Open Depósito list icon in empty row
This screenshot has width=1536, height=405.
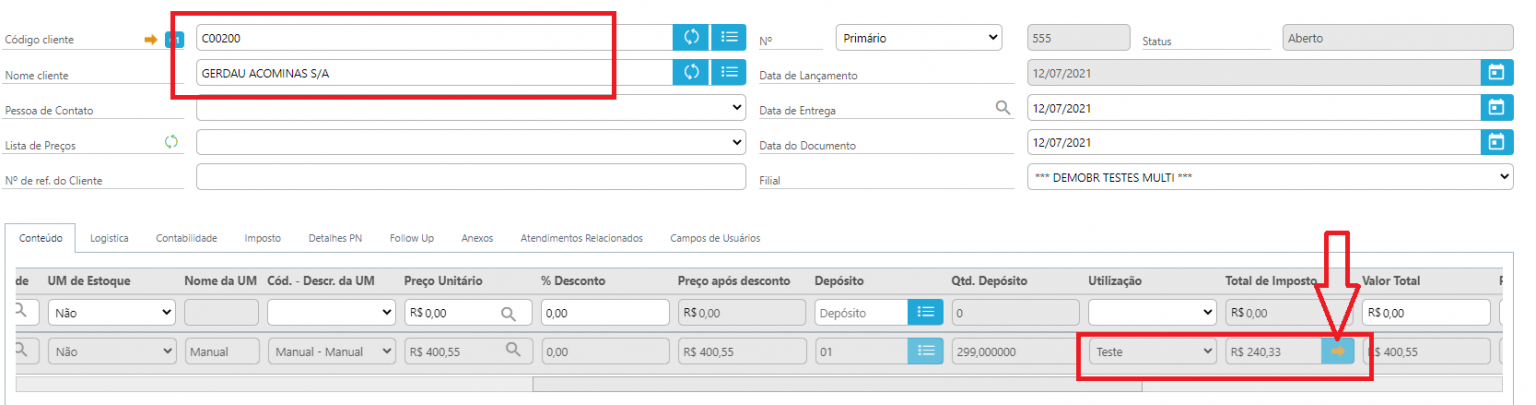pos(925,313)
